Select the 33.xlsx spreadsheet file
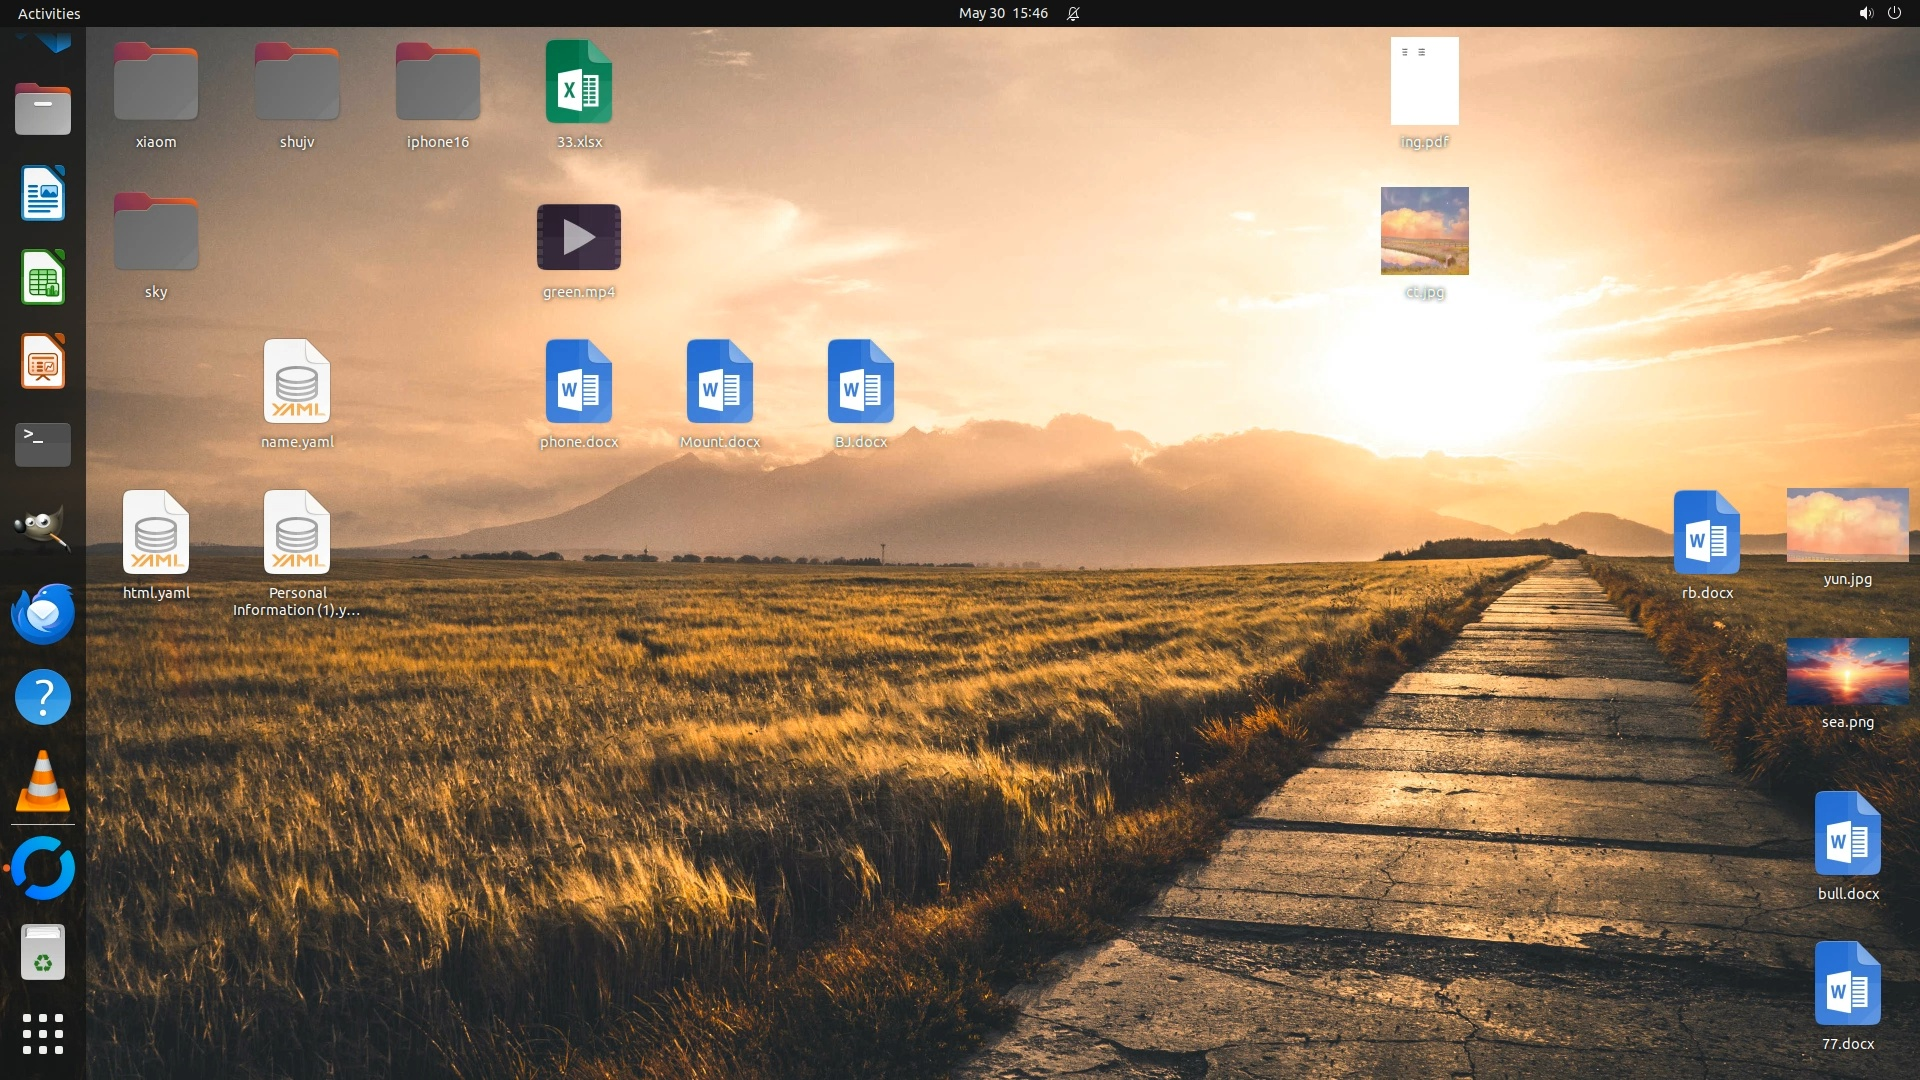 coord(579,82)
